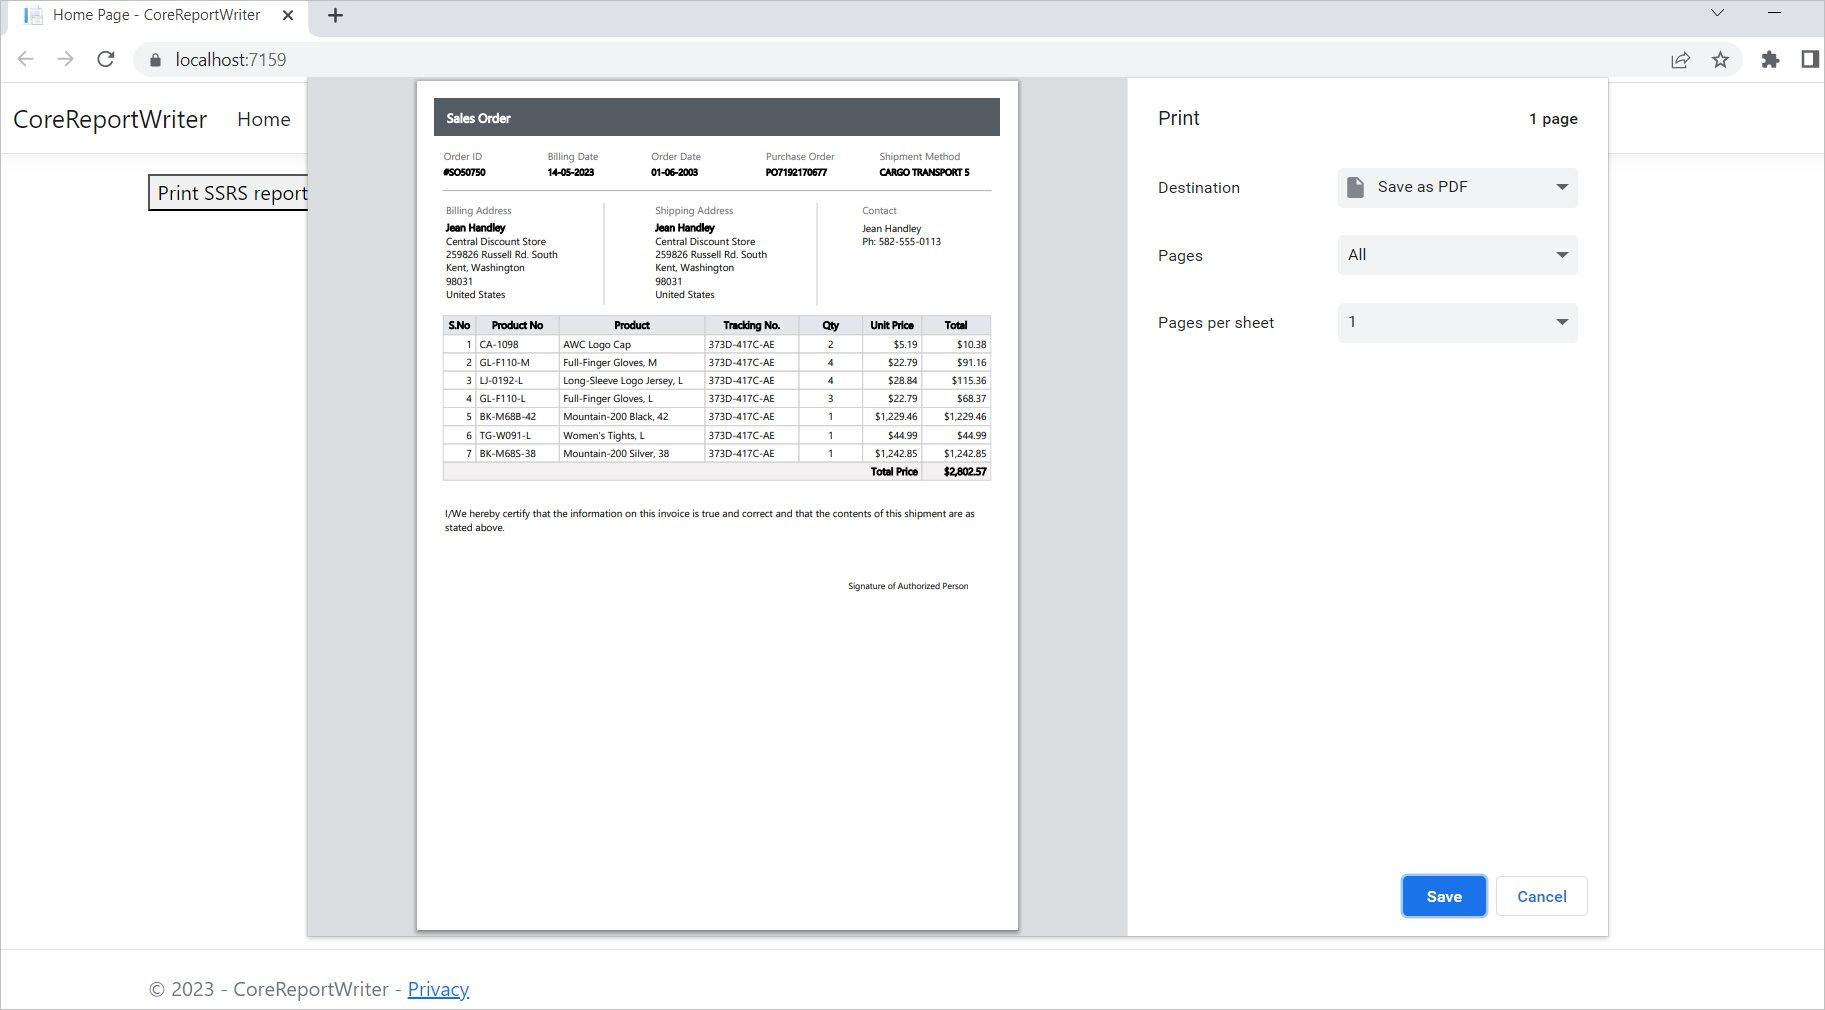Open the share icon near the address bar
This screenshot has height=1010, width=1825.
1678,59
